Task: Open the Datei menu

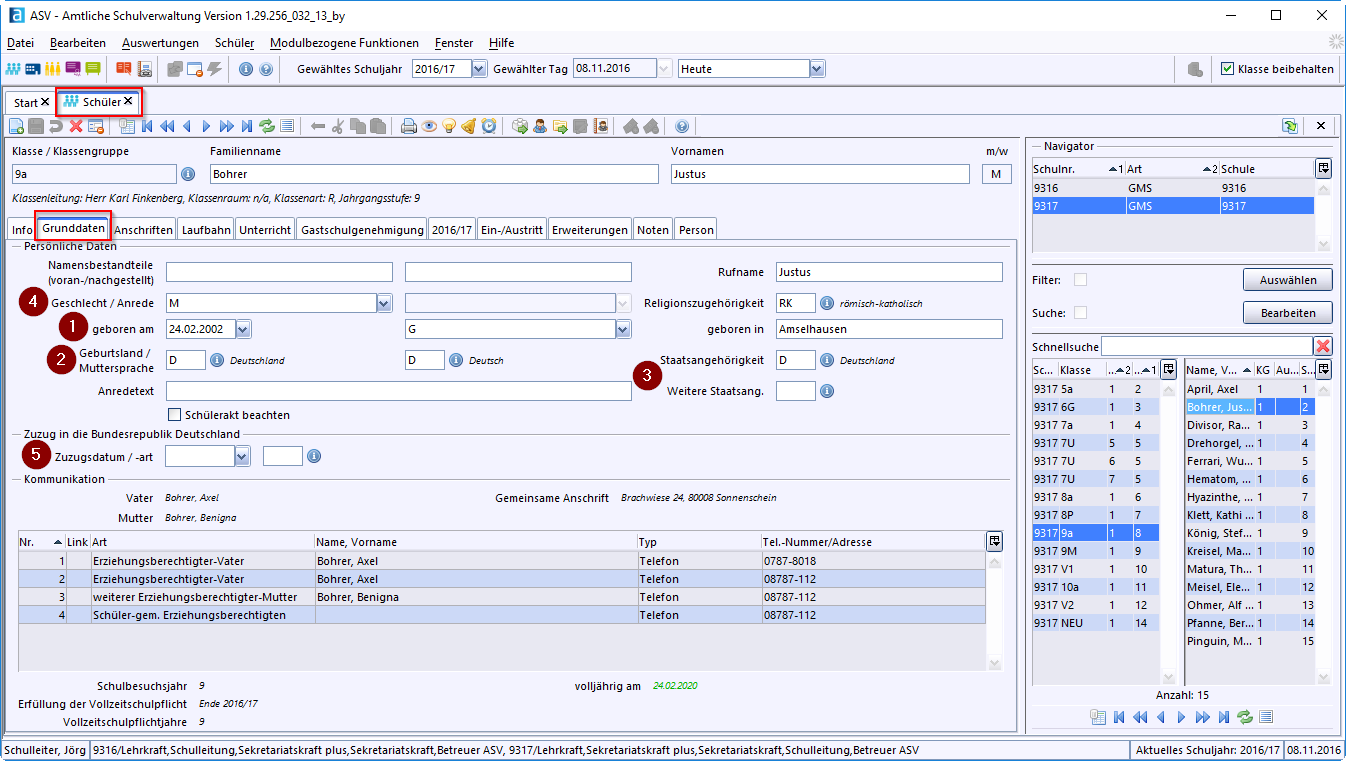Action: 20,43
